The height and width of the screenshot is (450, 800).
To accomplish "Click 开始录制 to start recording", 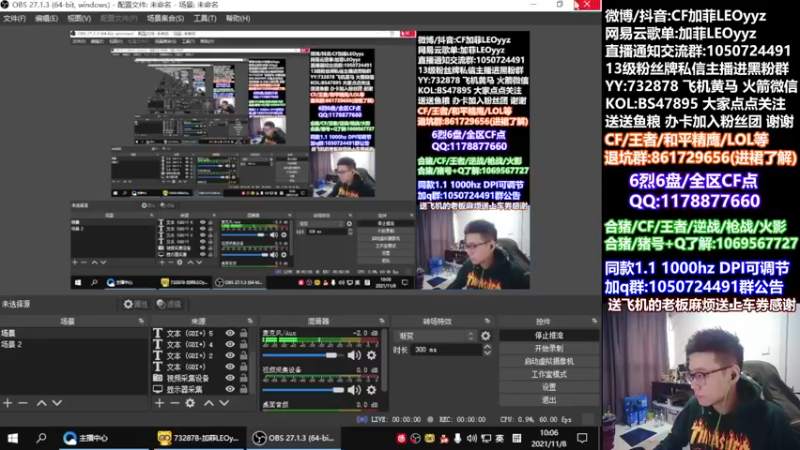I will point(549,348).
